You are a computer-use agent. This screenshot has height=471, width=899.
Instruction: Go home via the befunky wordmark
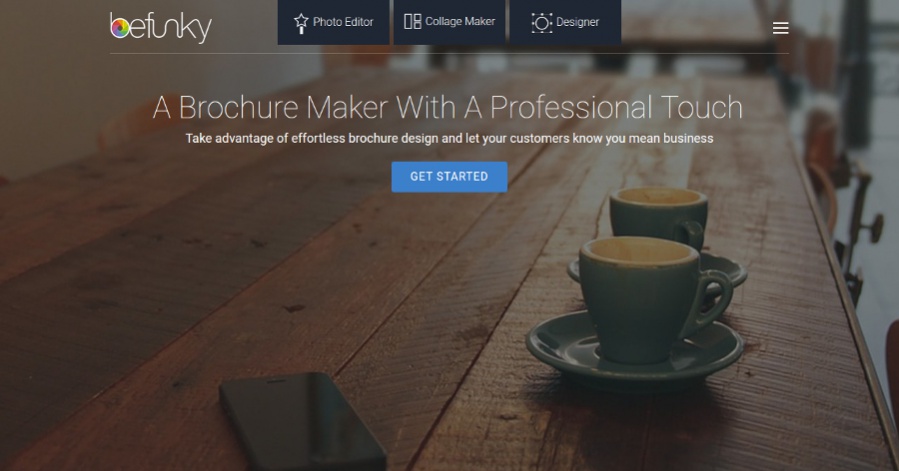coord(161,28)
